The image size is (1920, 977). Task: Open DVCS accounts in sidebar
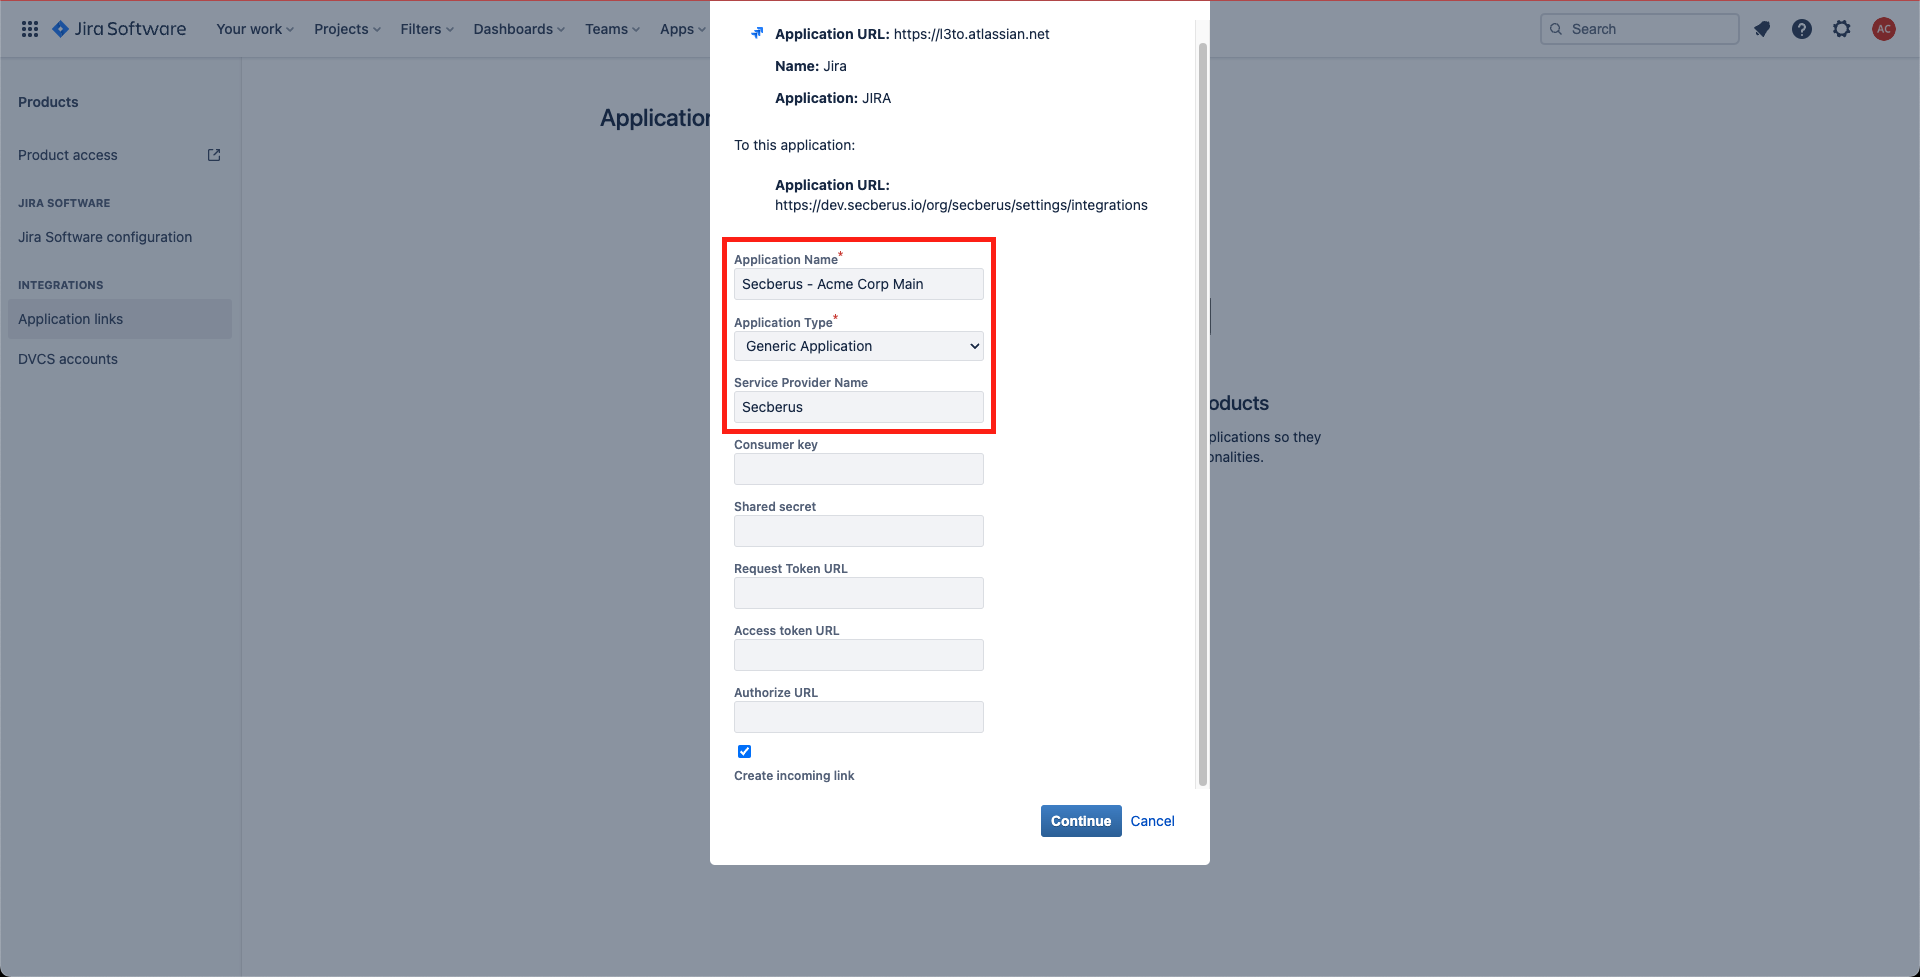[68, 359]
